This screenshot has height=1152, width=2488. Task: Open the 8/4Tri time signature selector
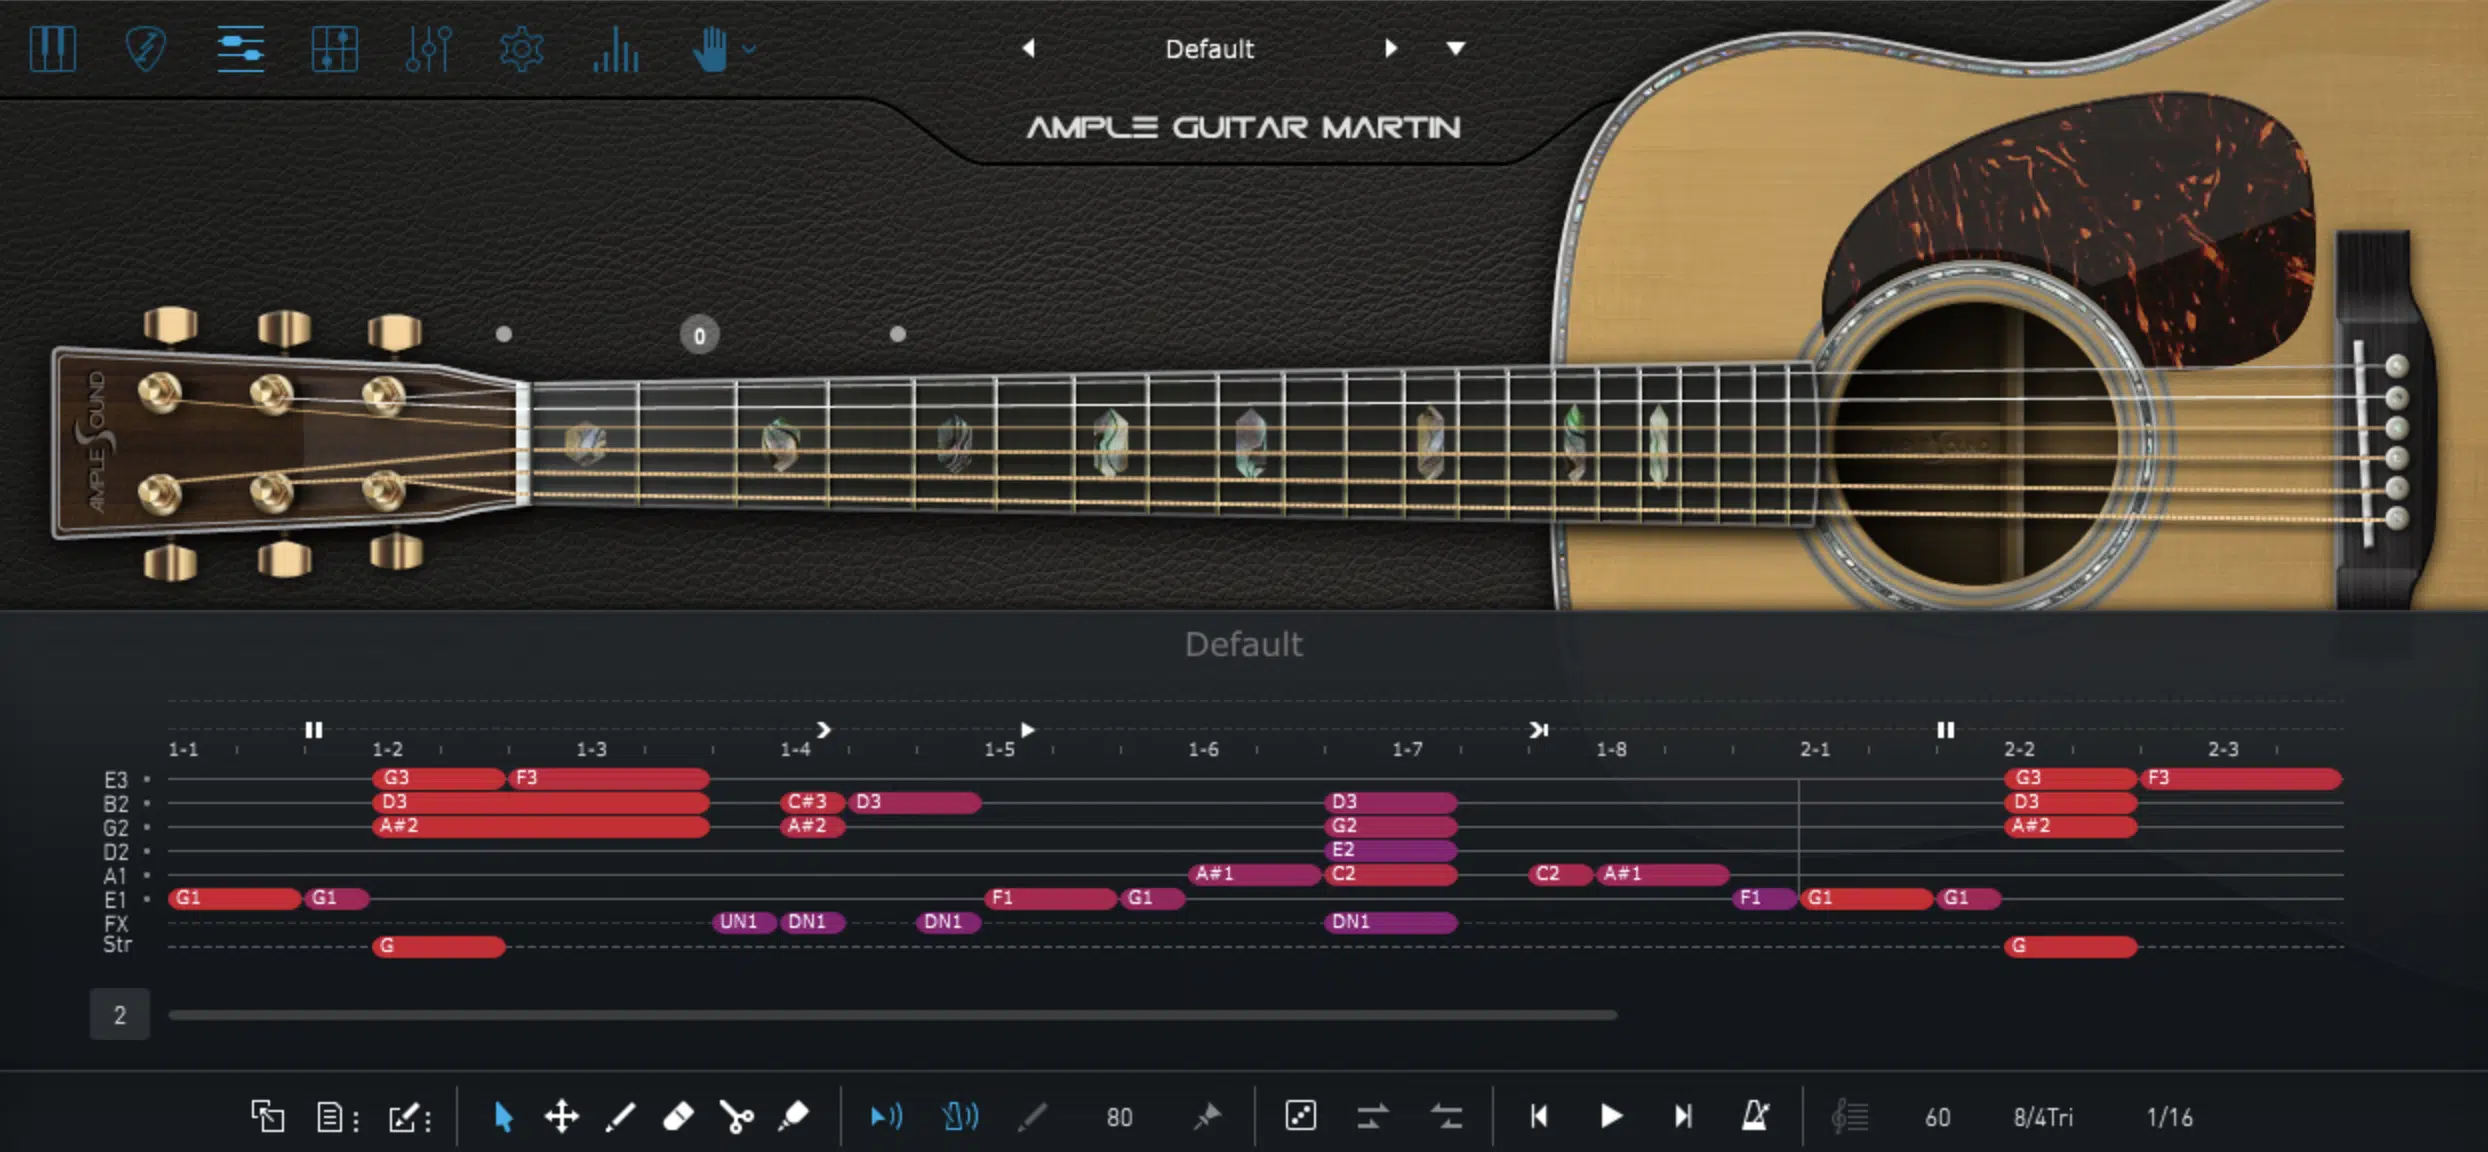(x=2042, y=1117)
